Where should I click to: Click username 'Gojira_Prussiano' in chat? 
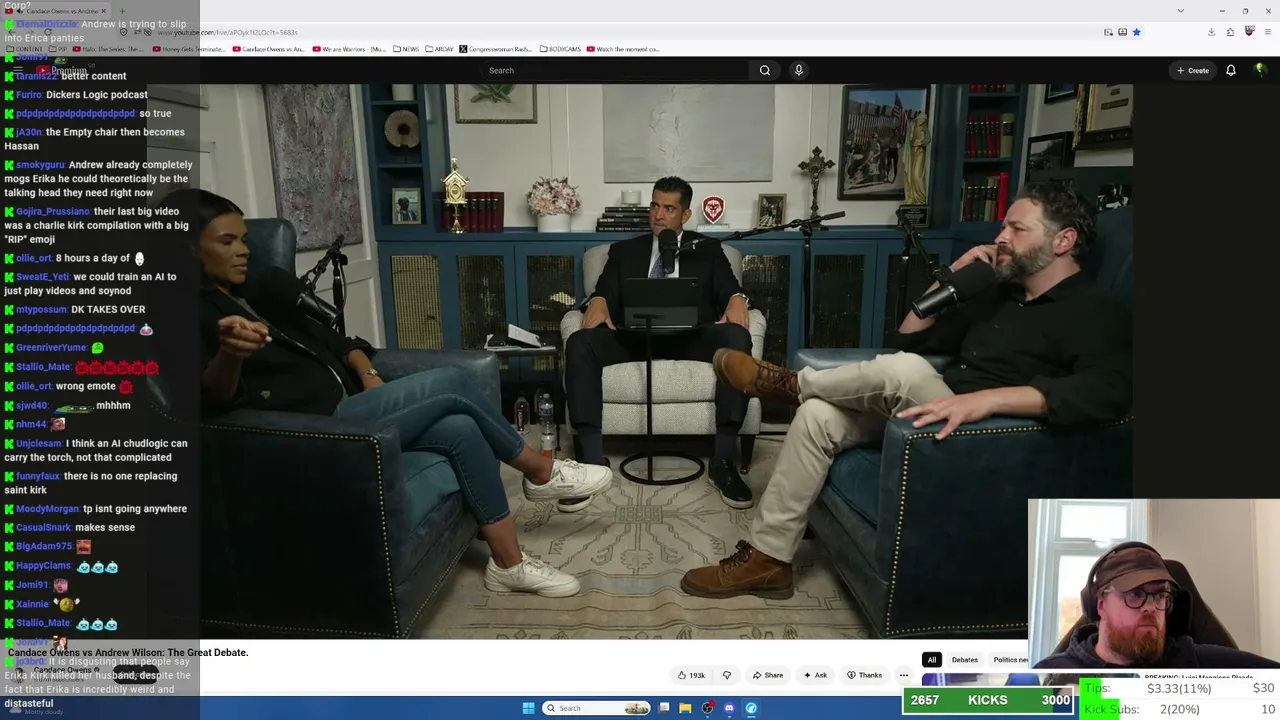click(52, 211)
